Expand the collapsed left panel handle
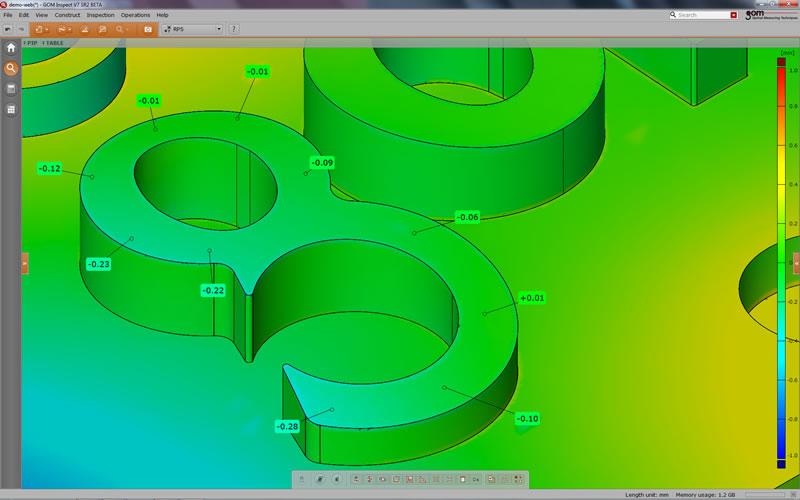Screen dimensions: 800x500 pos(25,262)
